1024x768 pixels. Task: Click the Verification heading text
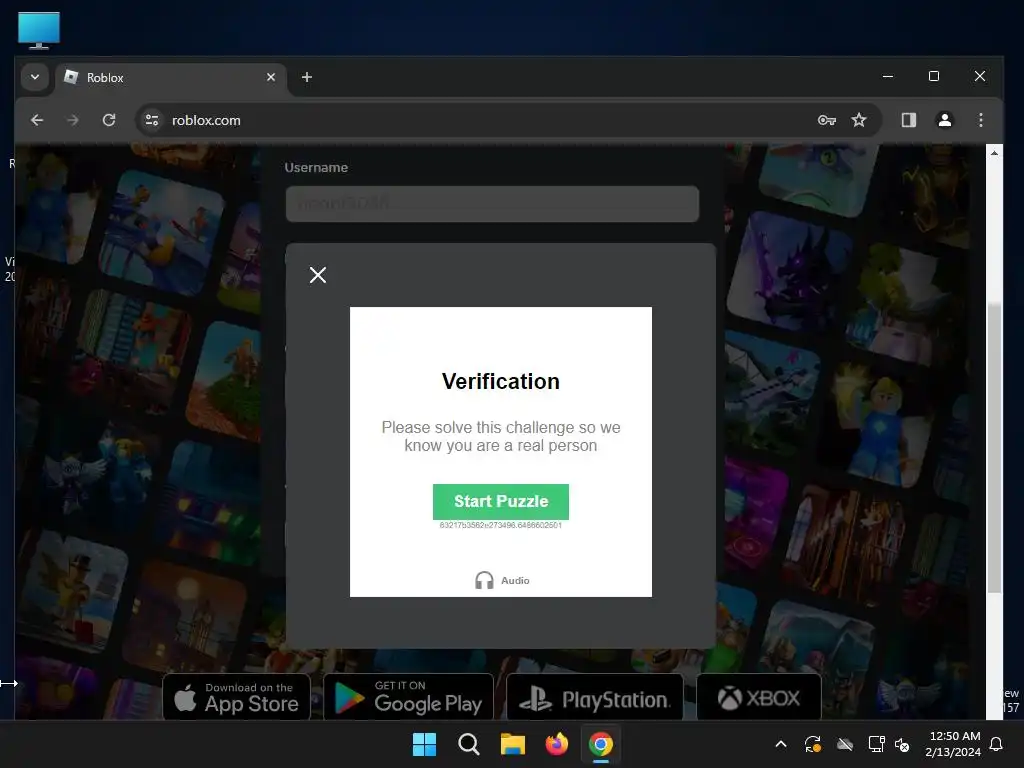click(501, 381)
